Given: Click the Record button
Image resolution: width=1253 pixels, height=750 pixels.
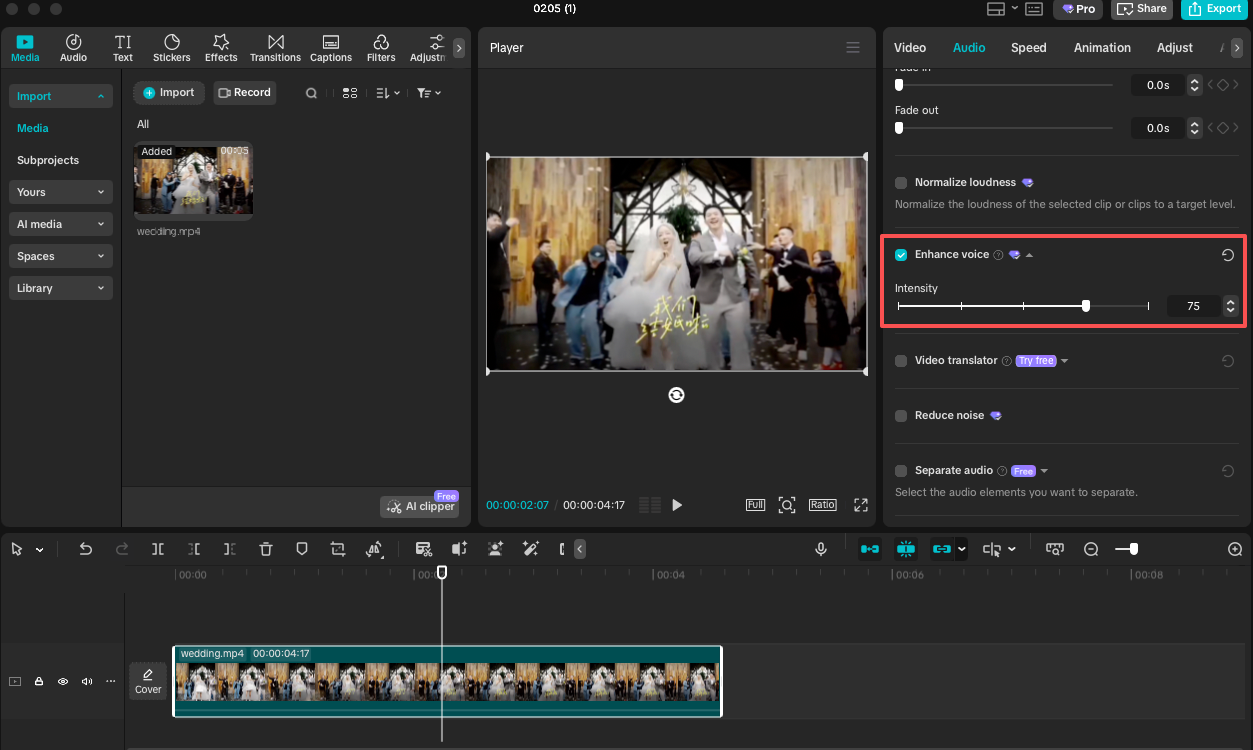Looking at the screenshot, I should (244, 93).
